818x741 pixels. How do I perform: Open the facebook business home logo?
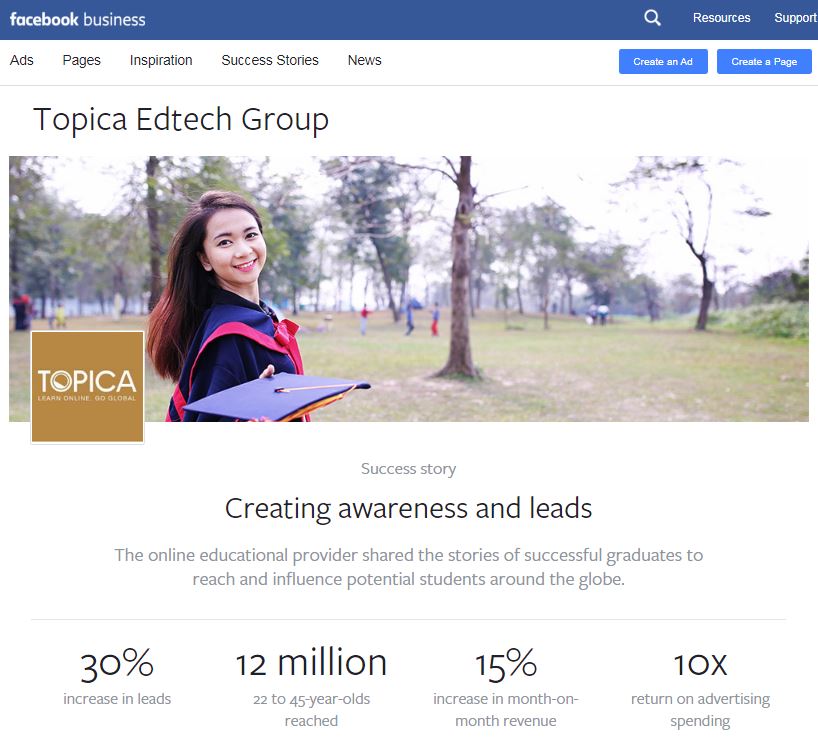click(78, 19)
